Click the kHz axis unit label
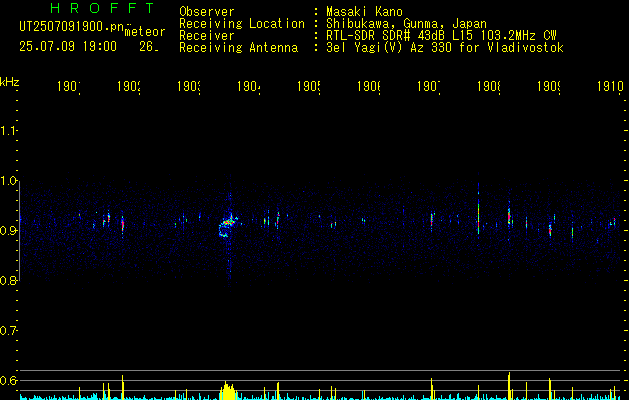 tap(10, 82)
